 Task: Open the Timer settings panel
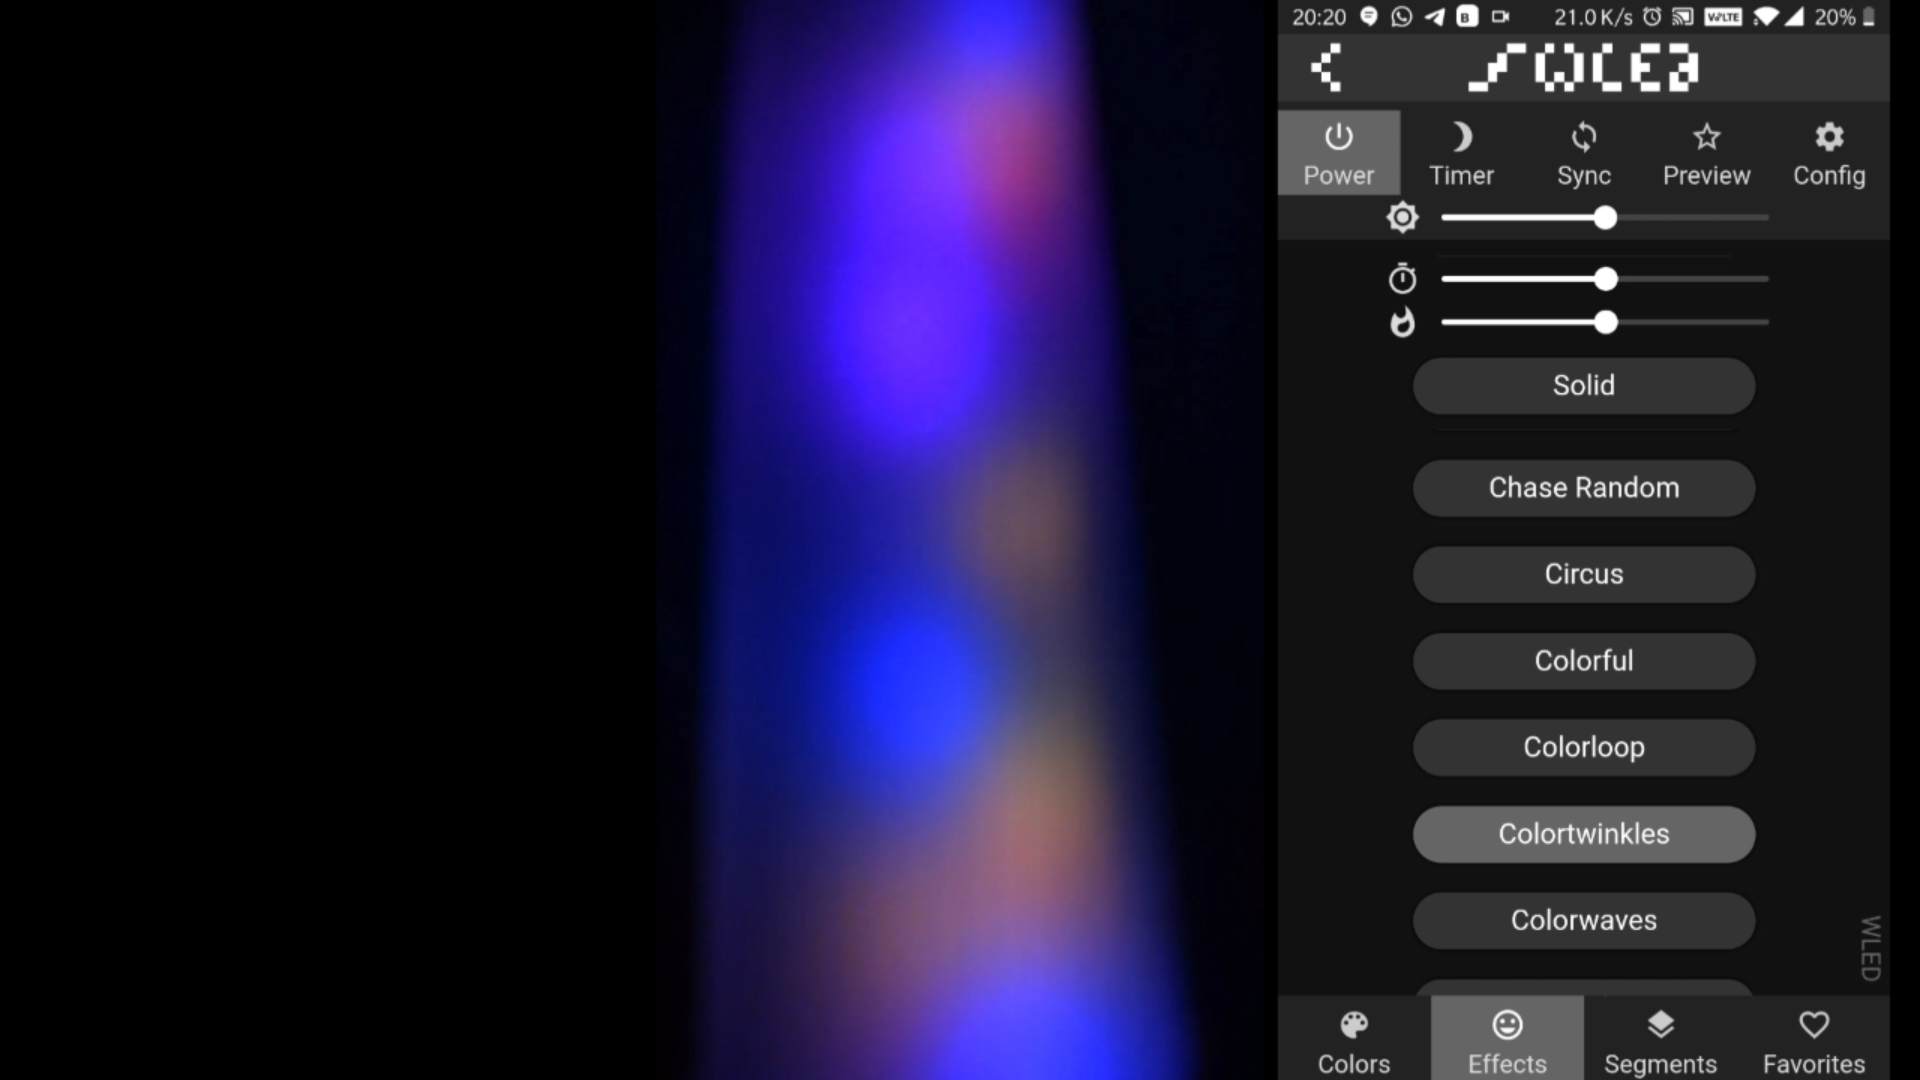click(1461, 152)
